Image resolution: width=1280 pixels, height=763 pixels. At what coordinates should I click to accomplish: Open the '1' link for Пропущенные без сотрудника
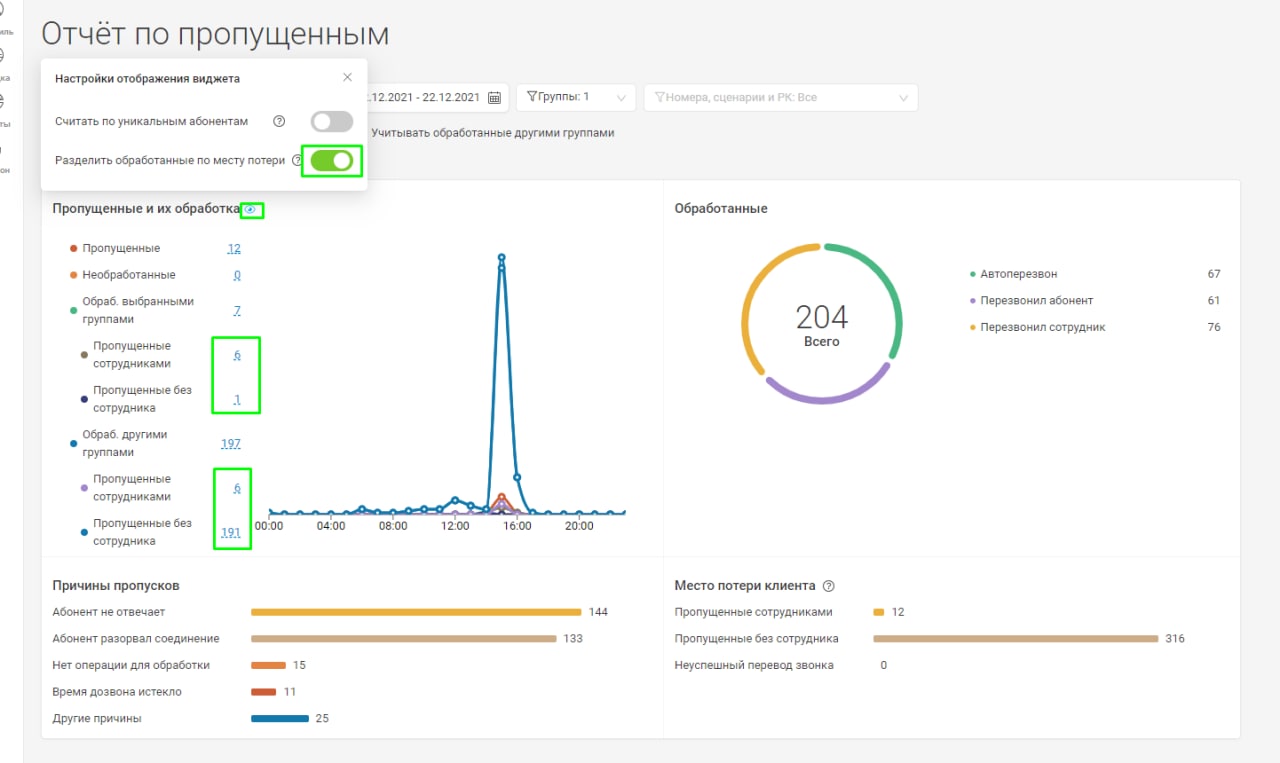point(237,400)
